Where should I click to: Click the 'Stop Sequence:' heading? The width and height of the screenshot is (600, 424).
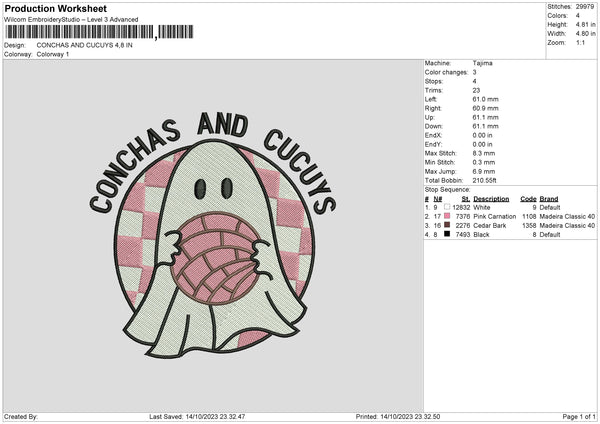tap(447, 189)
